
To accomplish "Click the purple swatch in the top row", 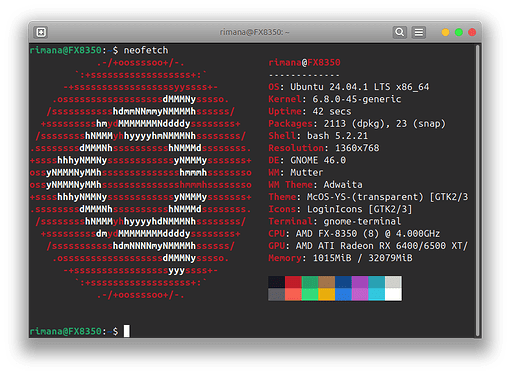I will 360,282.
